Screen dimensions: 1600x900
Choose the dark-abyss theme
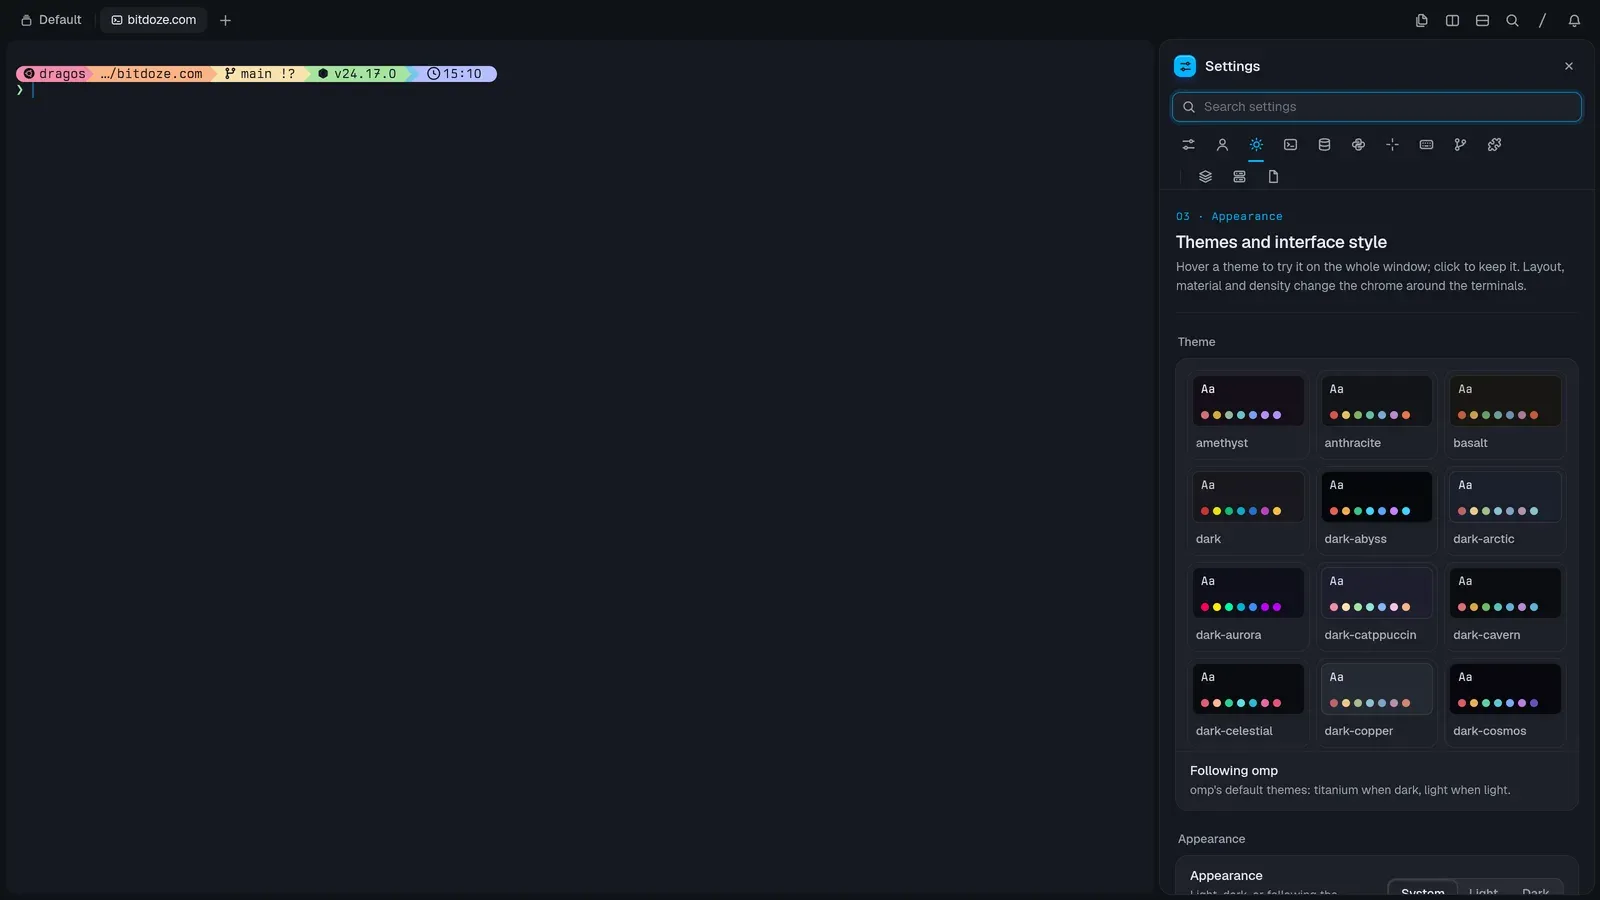[1377, 511]
